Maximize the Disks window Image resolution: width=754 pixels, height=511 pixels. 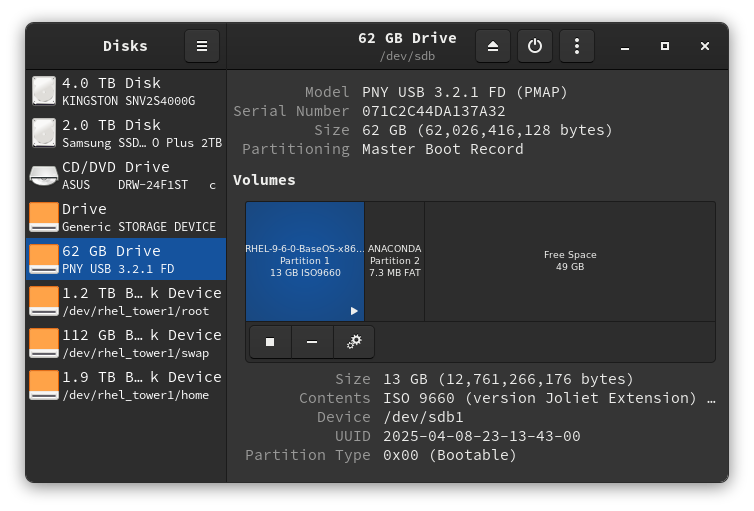coord(665,46)
